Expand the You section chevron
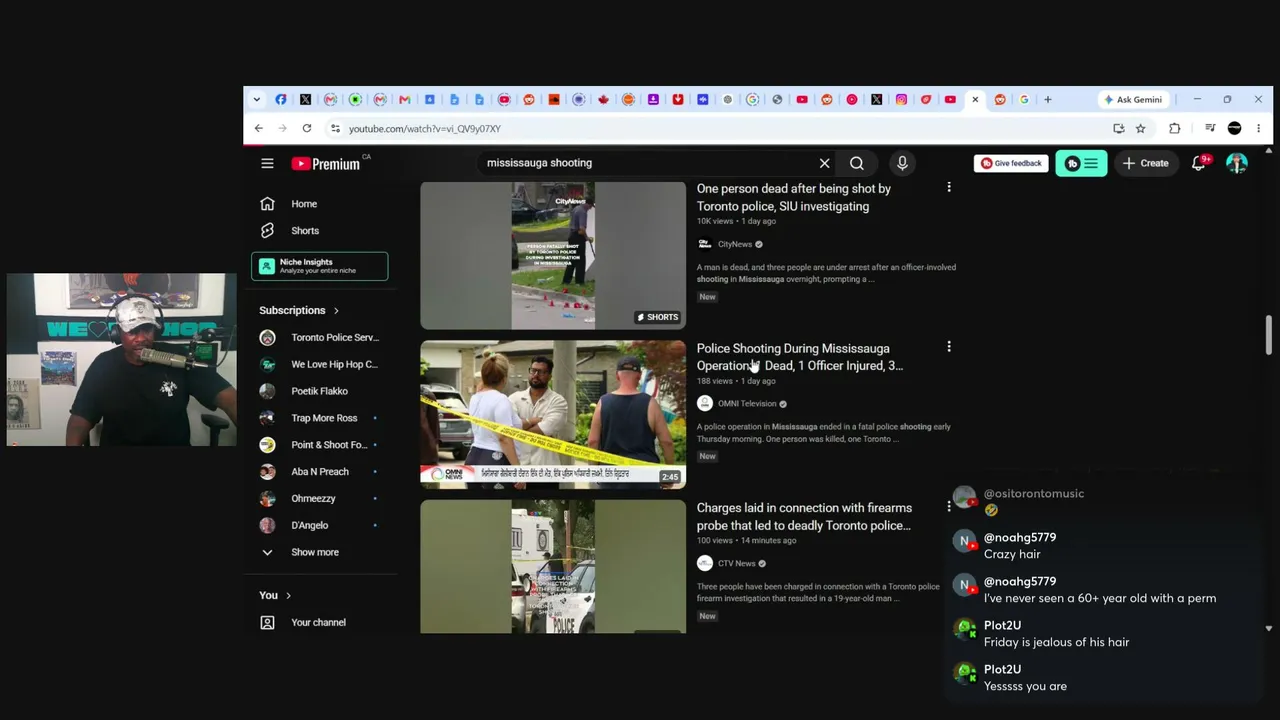Viewport: 1280px width, 720px height. click(288, 596)
